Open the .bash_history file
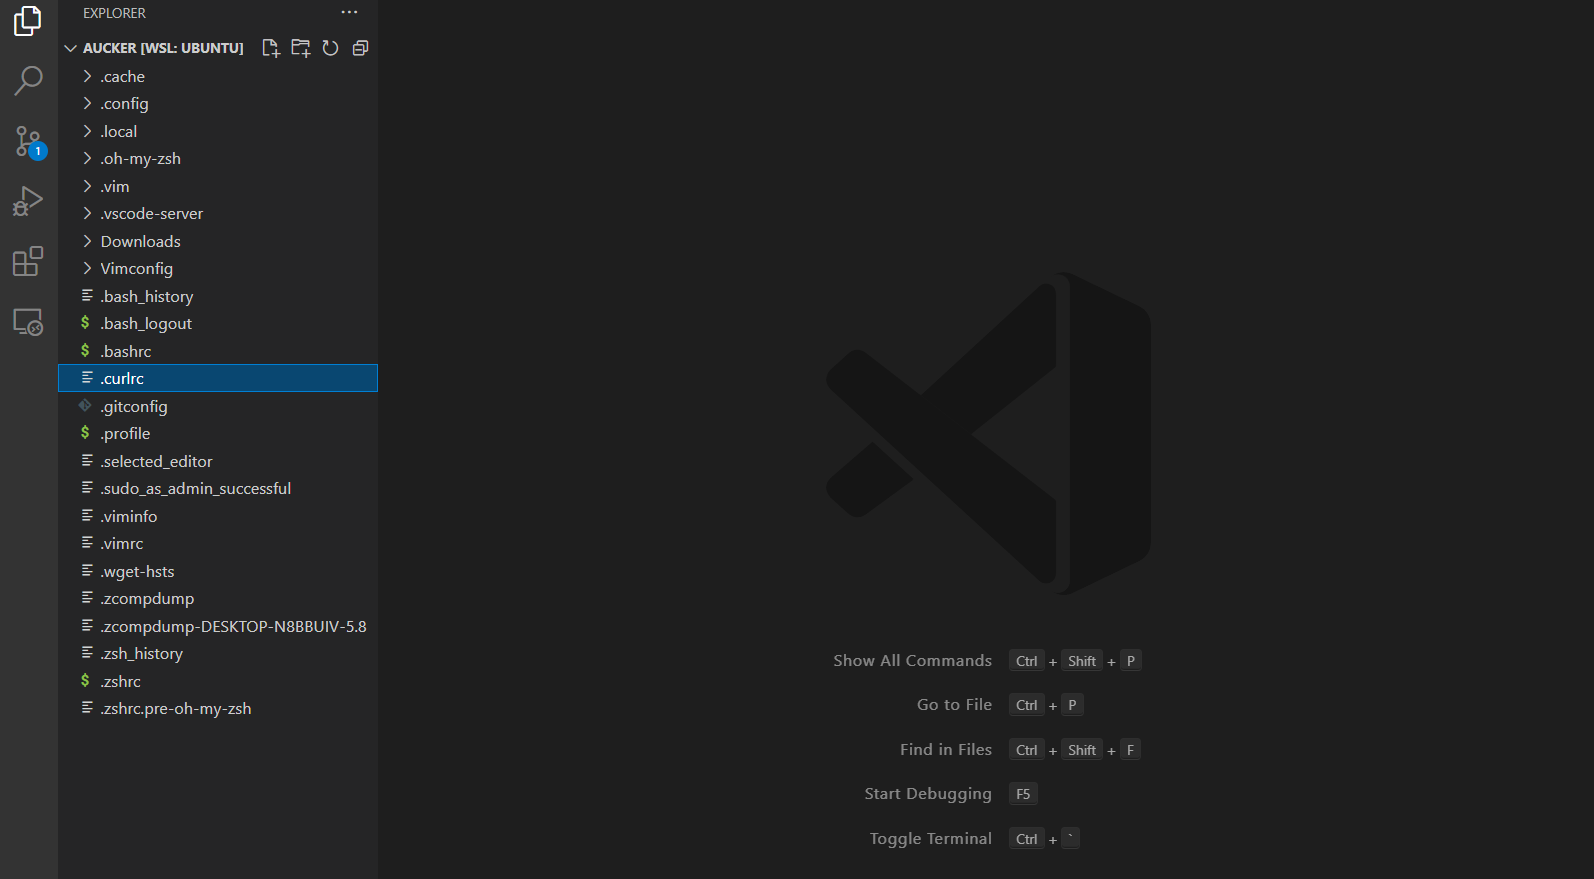The width and height of the screenshot is (1594, 879). pyautogui.click(x=218, y=296)
